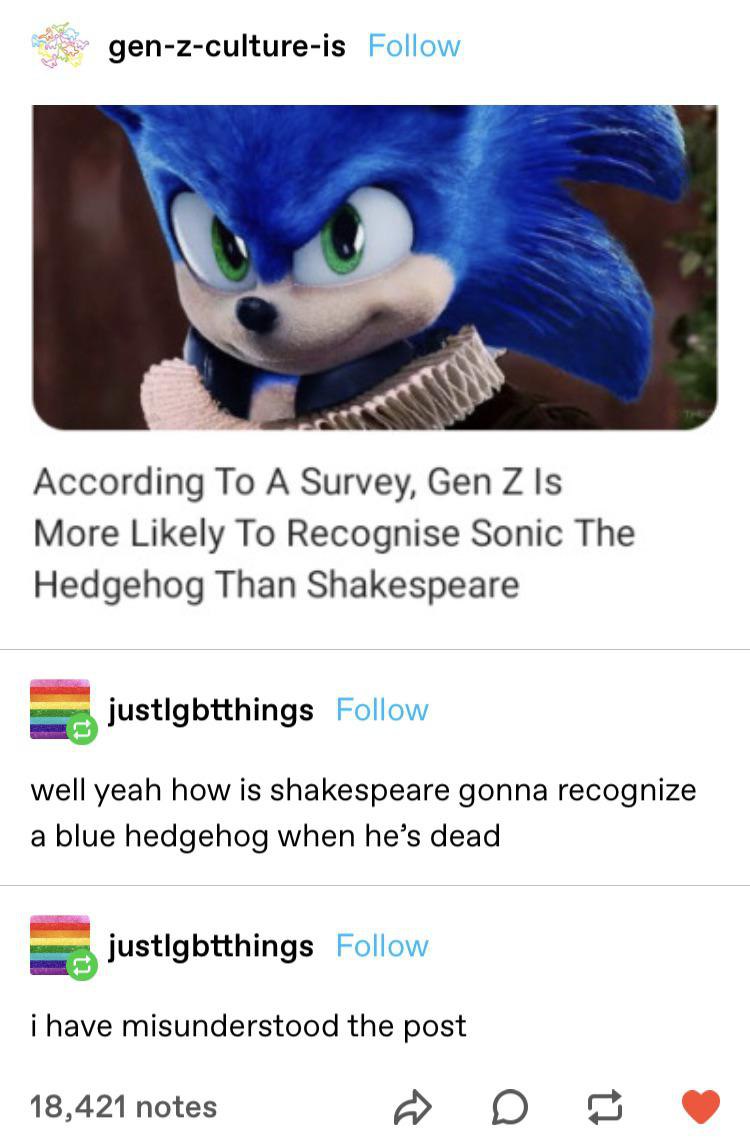Open the justlgbtthings username above the 'well yeah' comment
Viewport: 750px width, 1142px height.
point(211,711)
